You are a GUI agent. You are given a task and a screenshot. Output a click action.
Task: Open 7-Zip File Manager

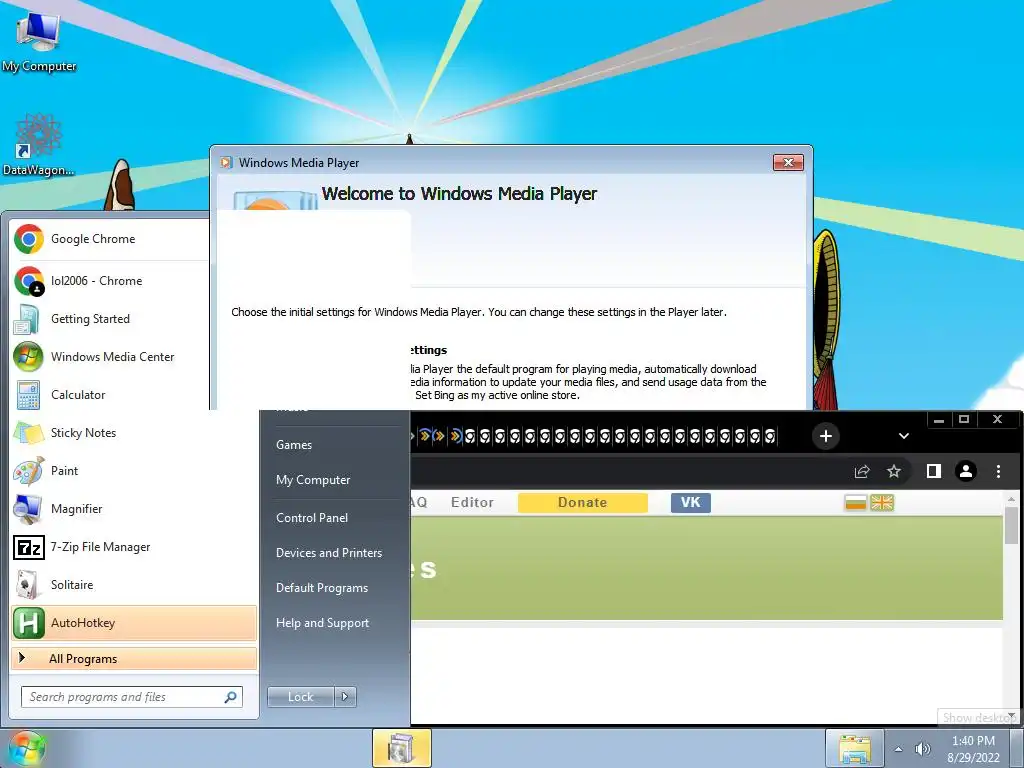[x=134, y=547]
